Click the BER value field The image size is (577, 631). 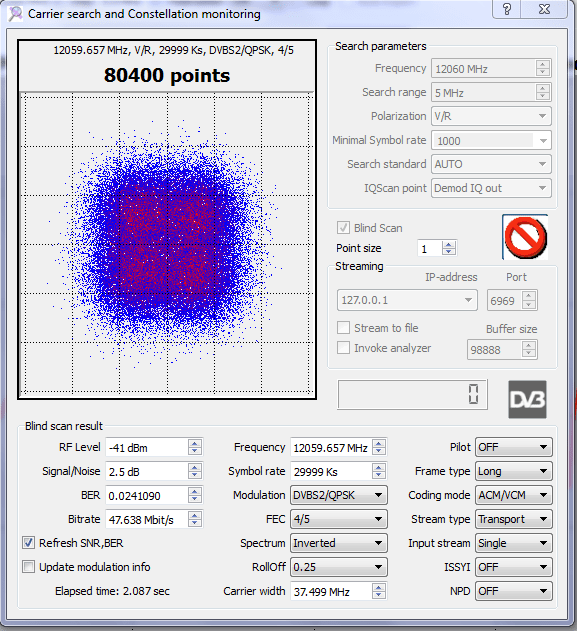pos(147,495)
